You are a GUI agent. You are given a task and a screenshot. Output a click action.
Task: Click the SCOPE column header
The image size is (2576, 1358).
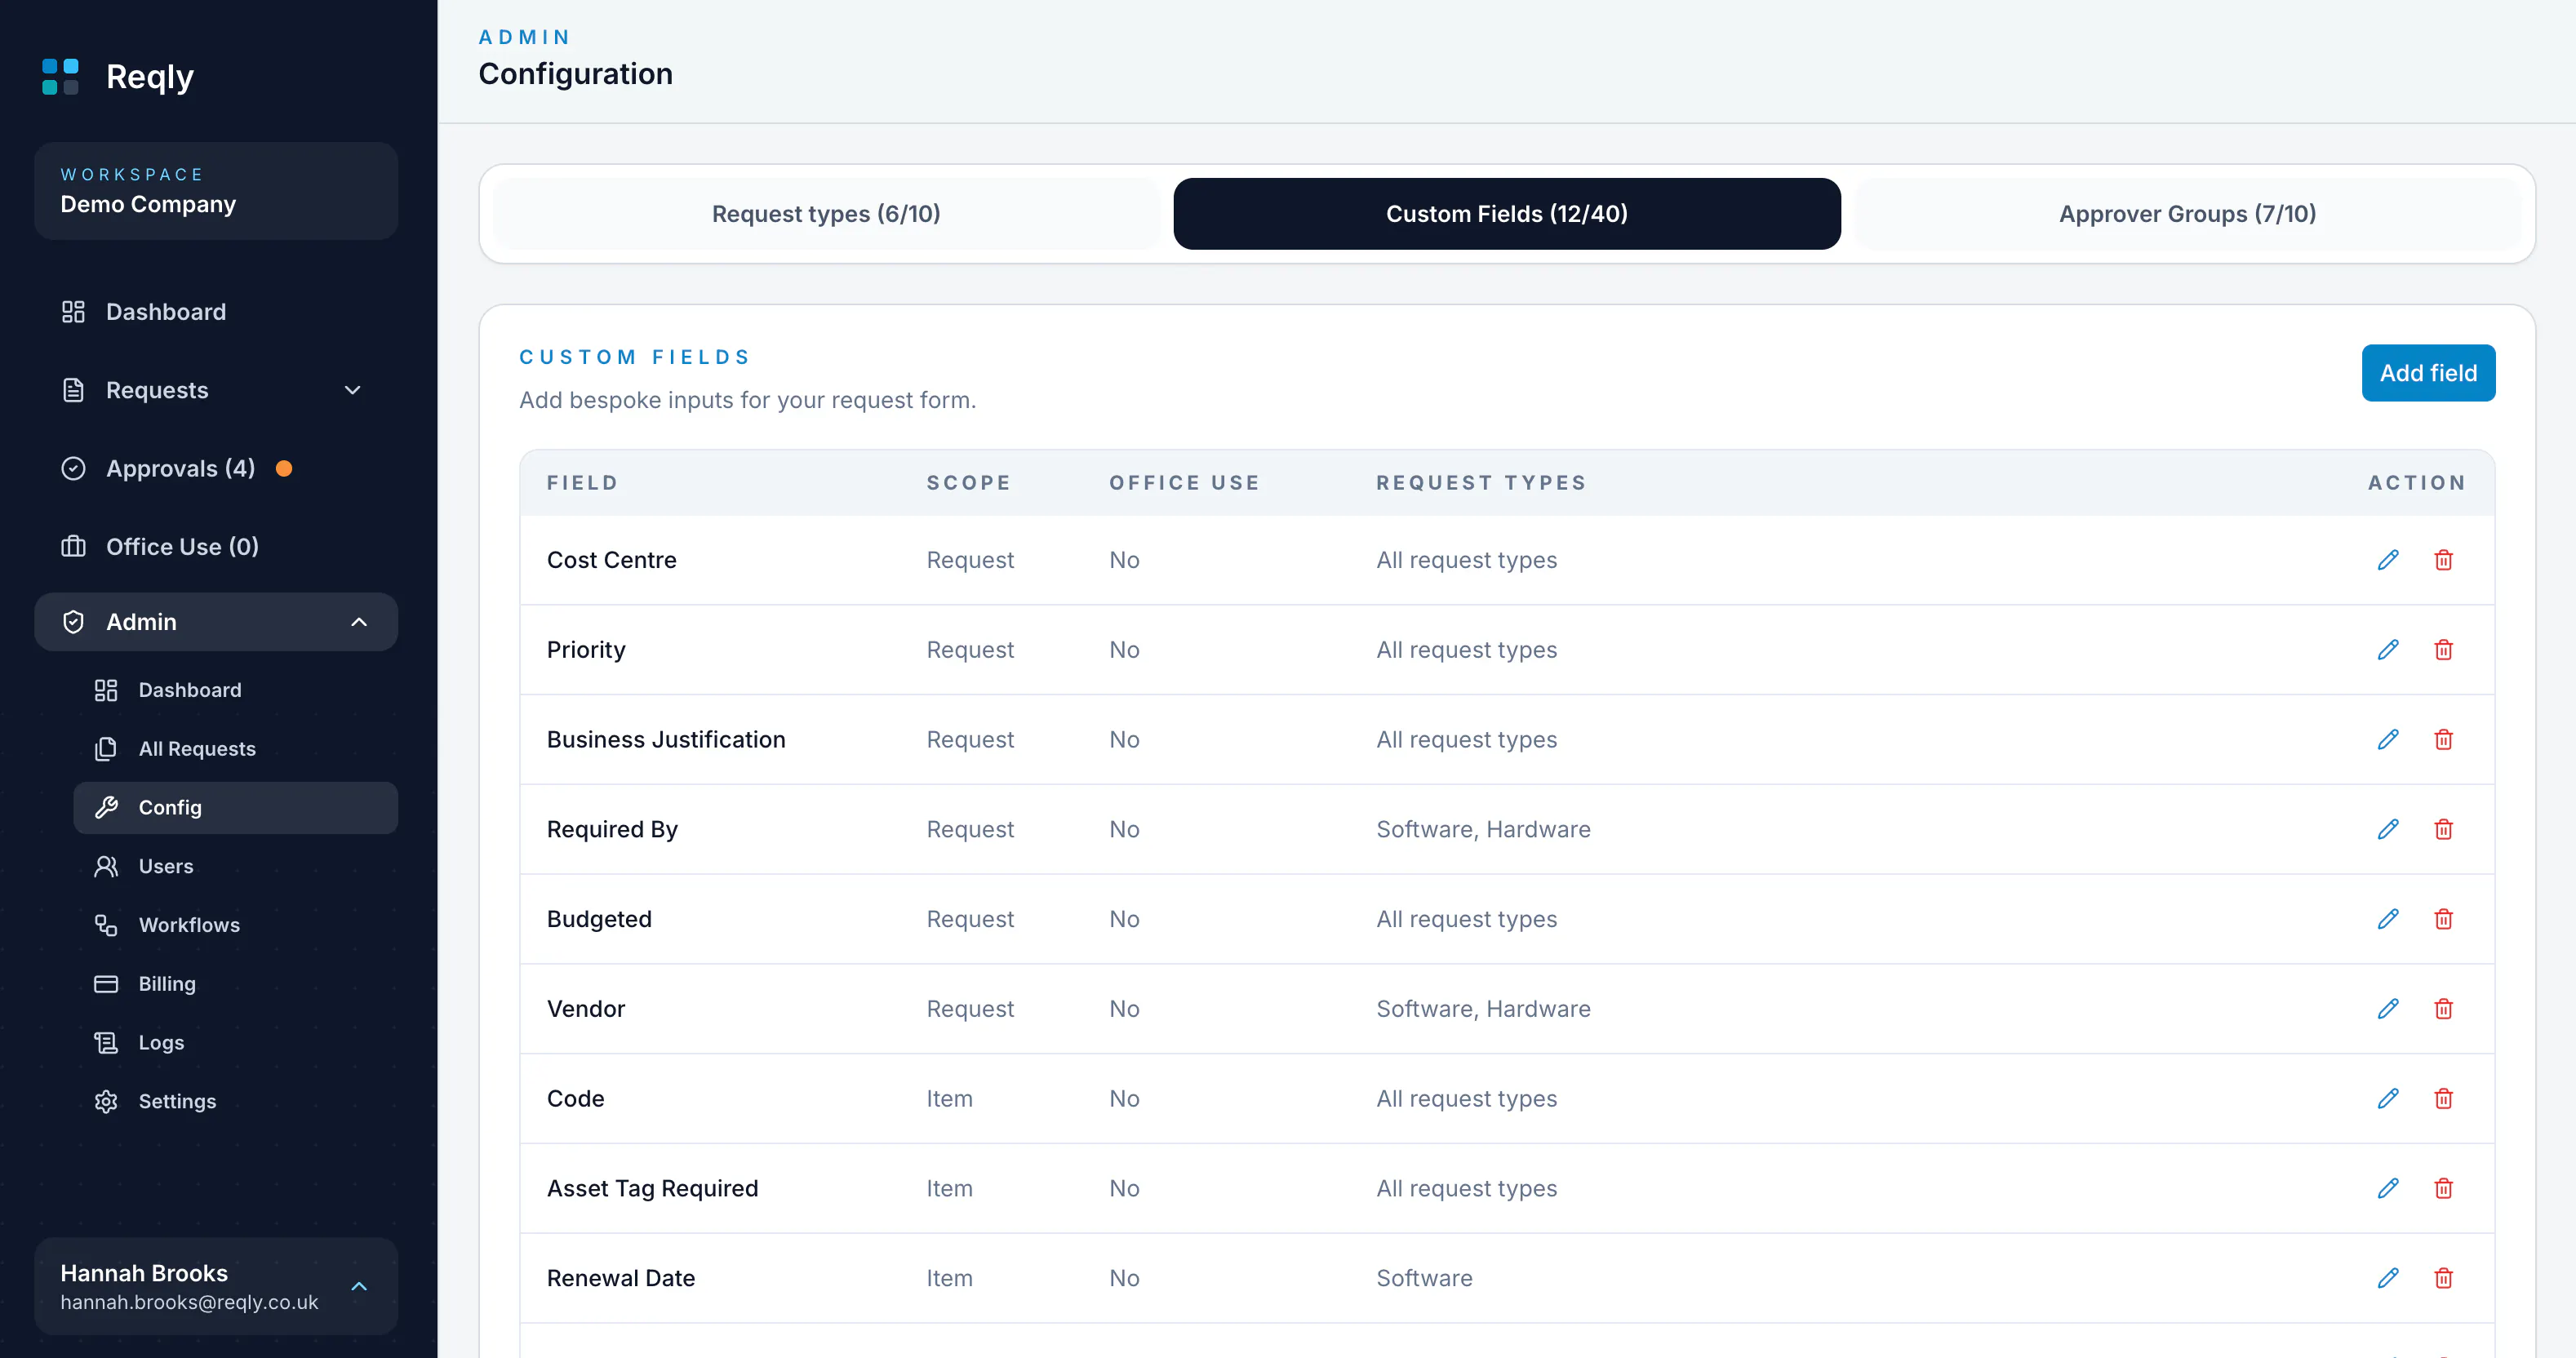pyautogui.click(x=969, y=483)
